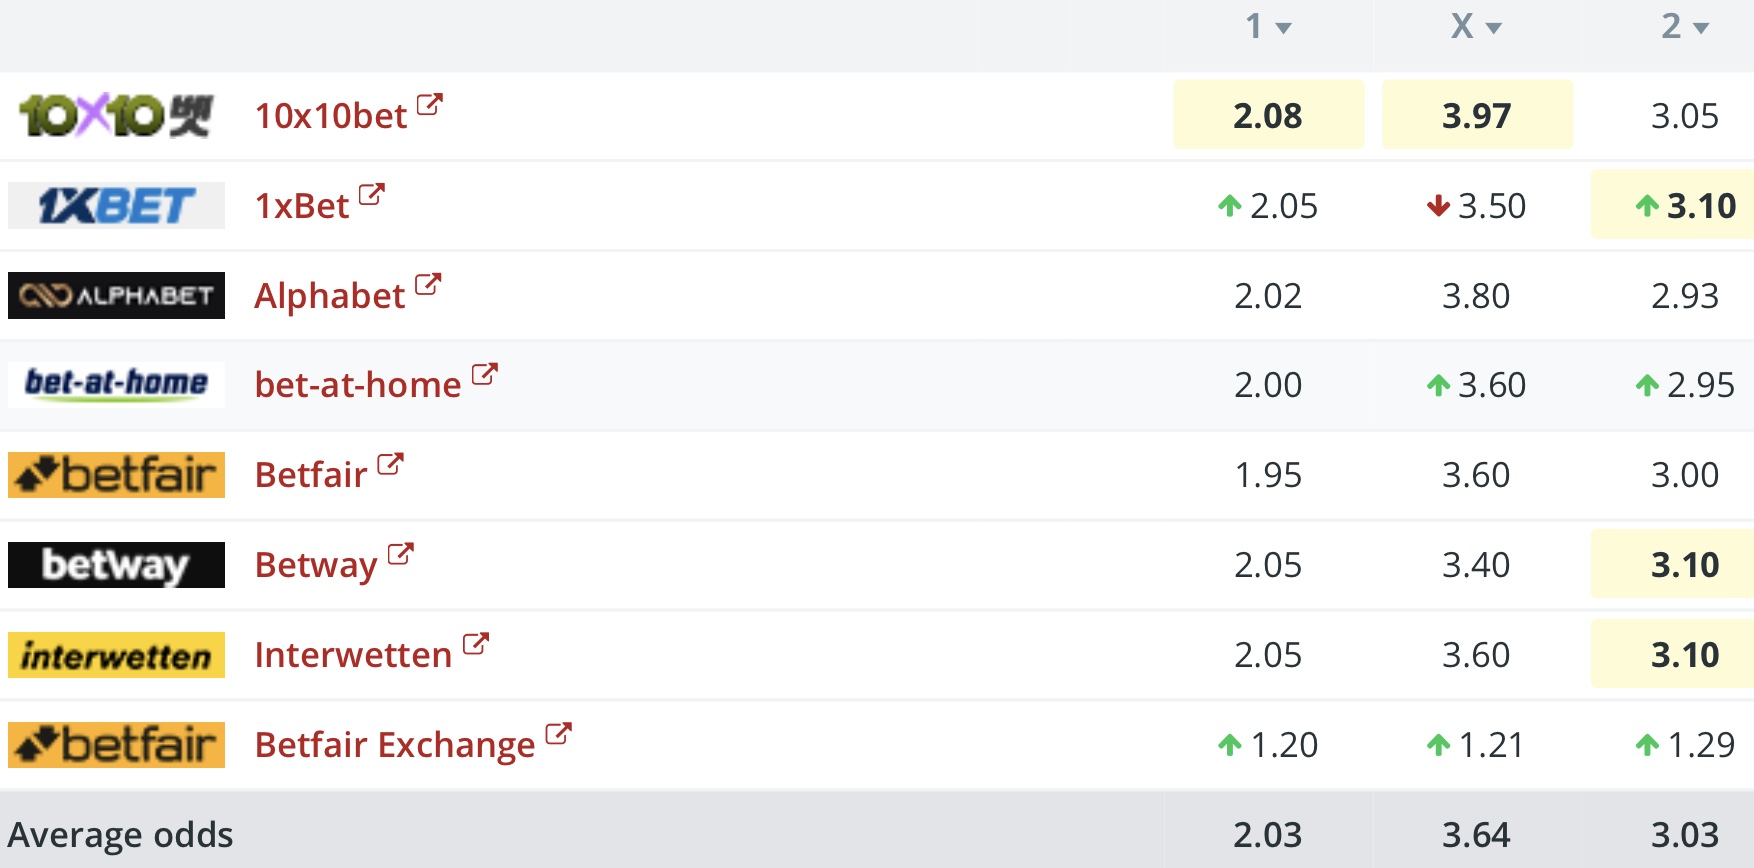The width and height of the screenshot is (1754, 868).
Task: Sort by column 1 dropdown arrow
Action: 1284,28
